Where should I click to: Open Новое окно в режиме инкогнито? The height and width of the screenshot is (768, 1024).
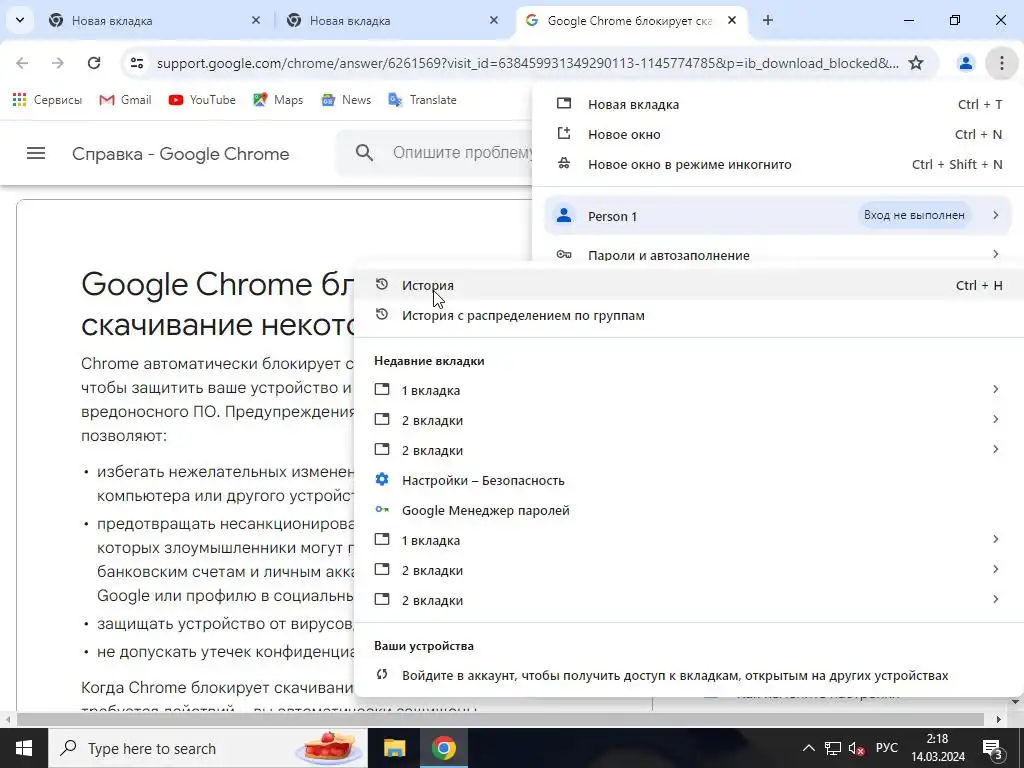pyautogui.click(x=778, y=165)
